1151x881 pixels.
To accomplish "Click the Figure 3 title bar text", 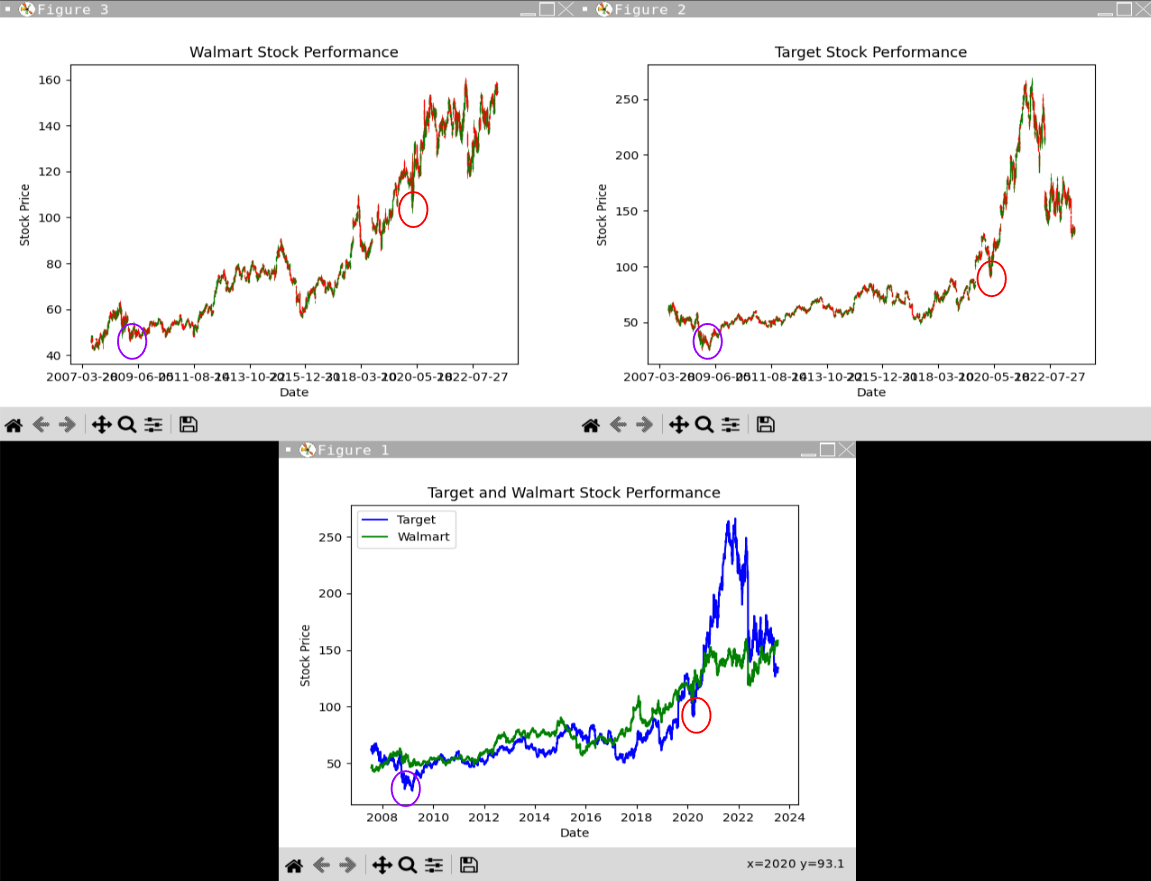I will click(x=73, y=10).
